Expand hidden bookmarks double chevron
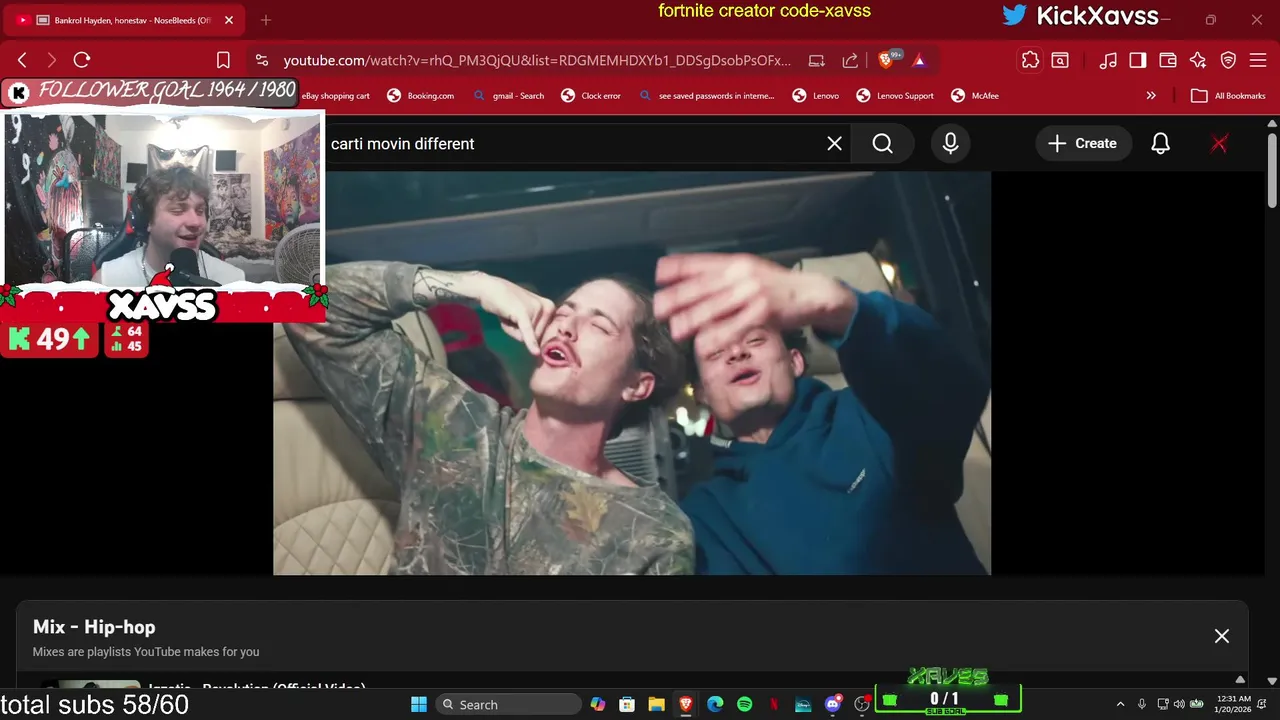 pos(1151,96)
